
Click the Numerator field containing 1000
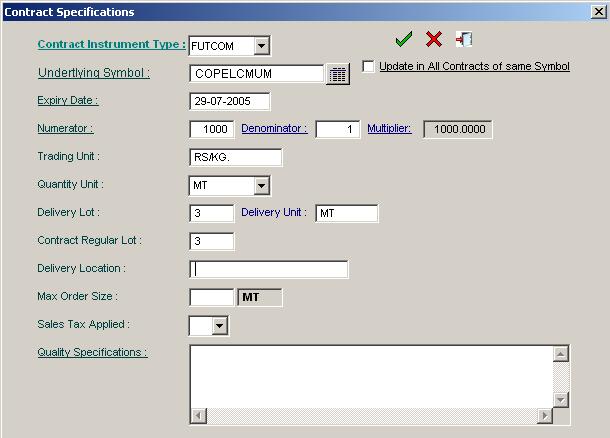point(211,129)
